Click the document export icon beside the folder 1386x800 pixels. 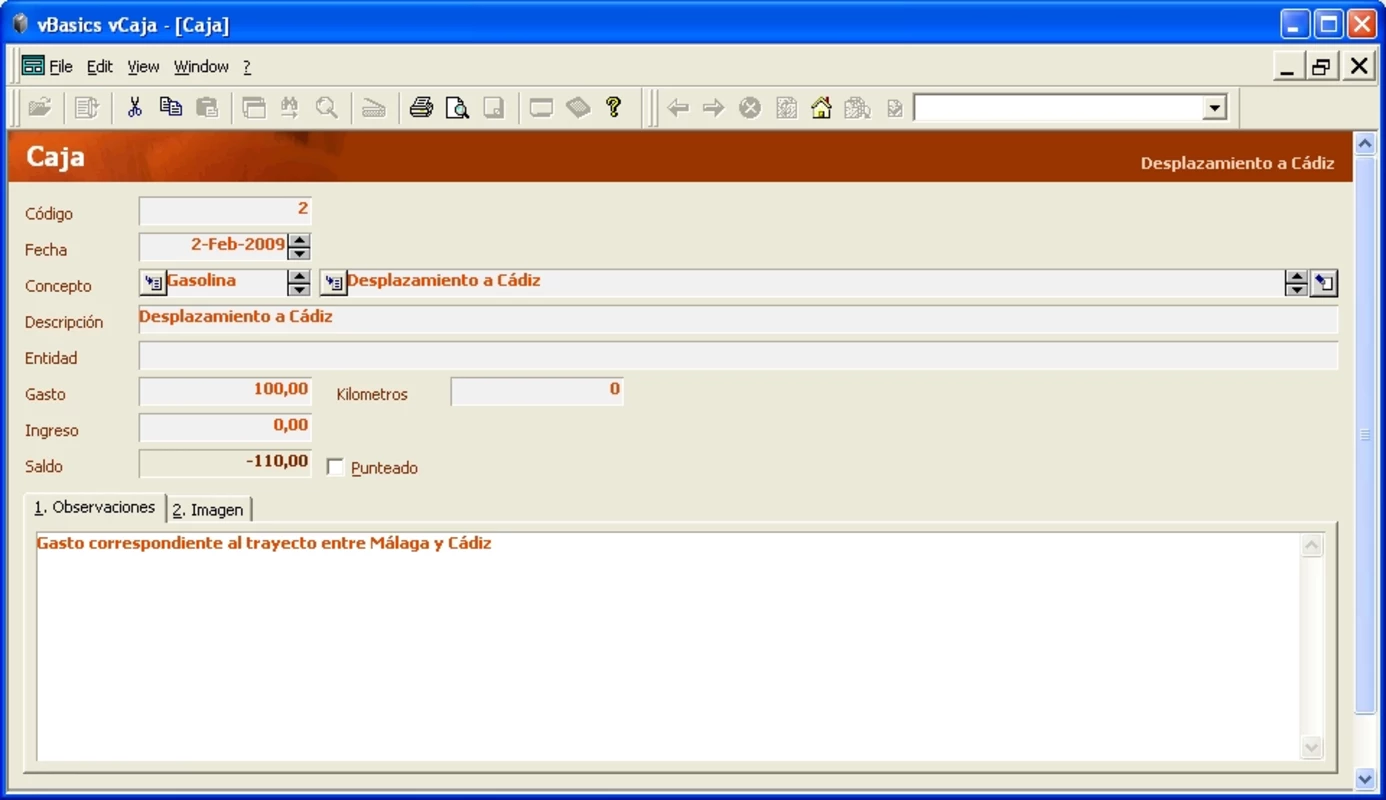(87, 107)
